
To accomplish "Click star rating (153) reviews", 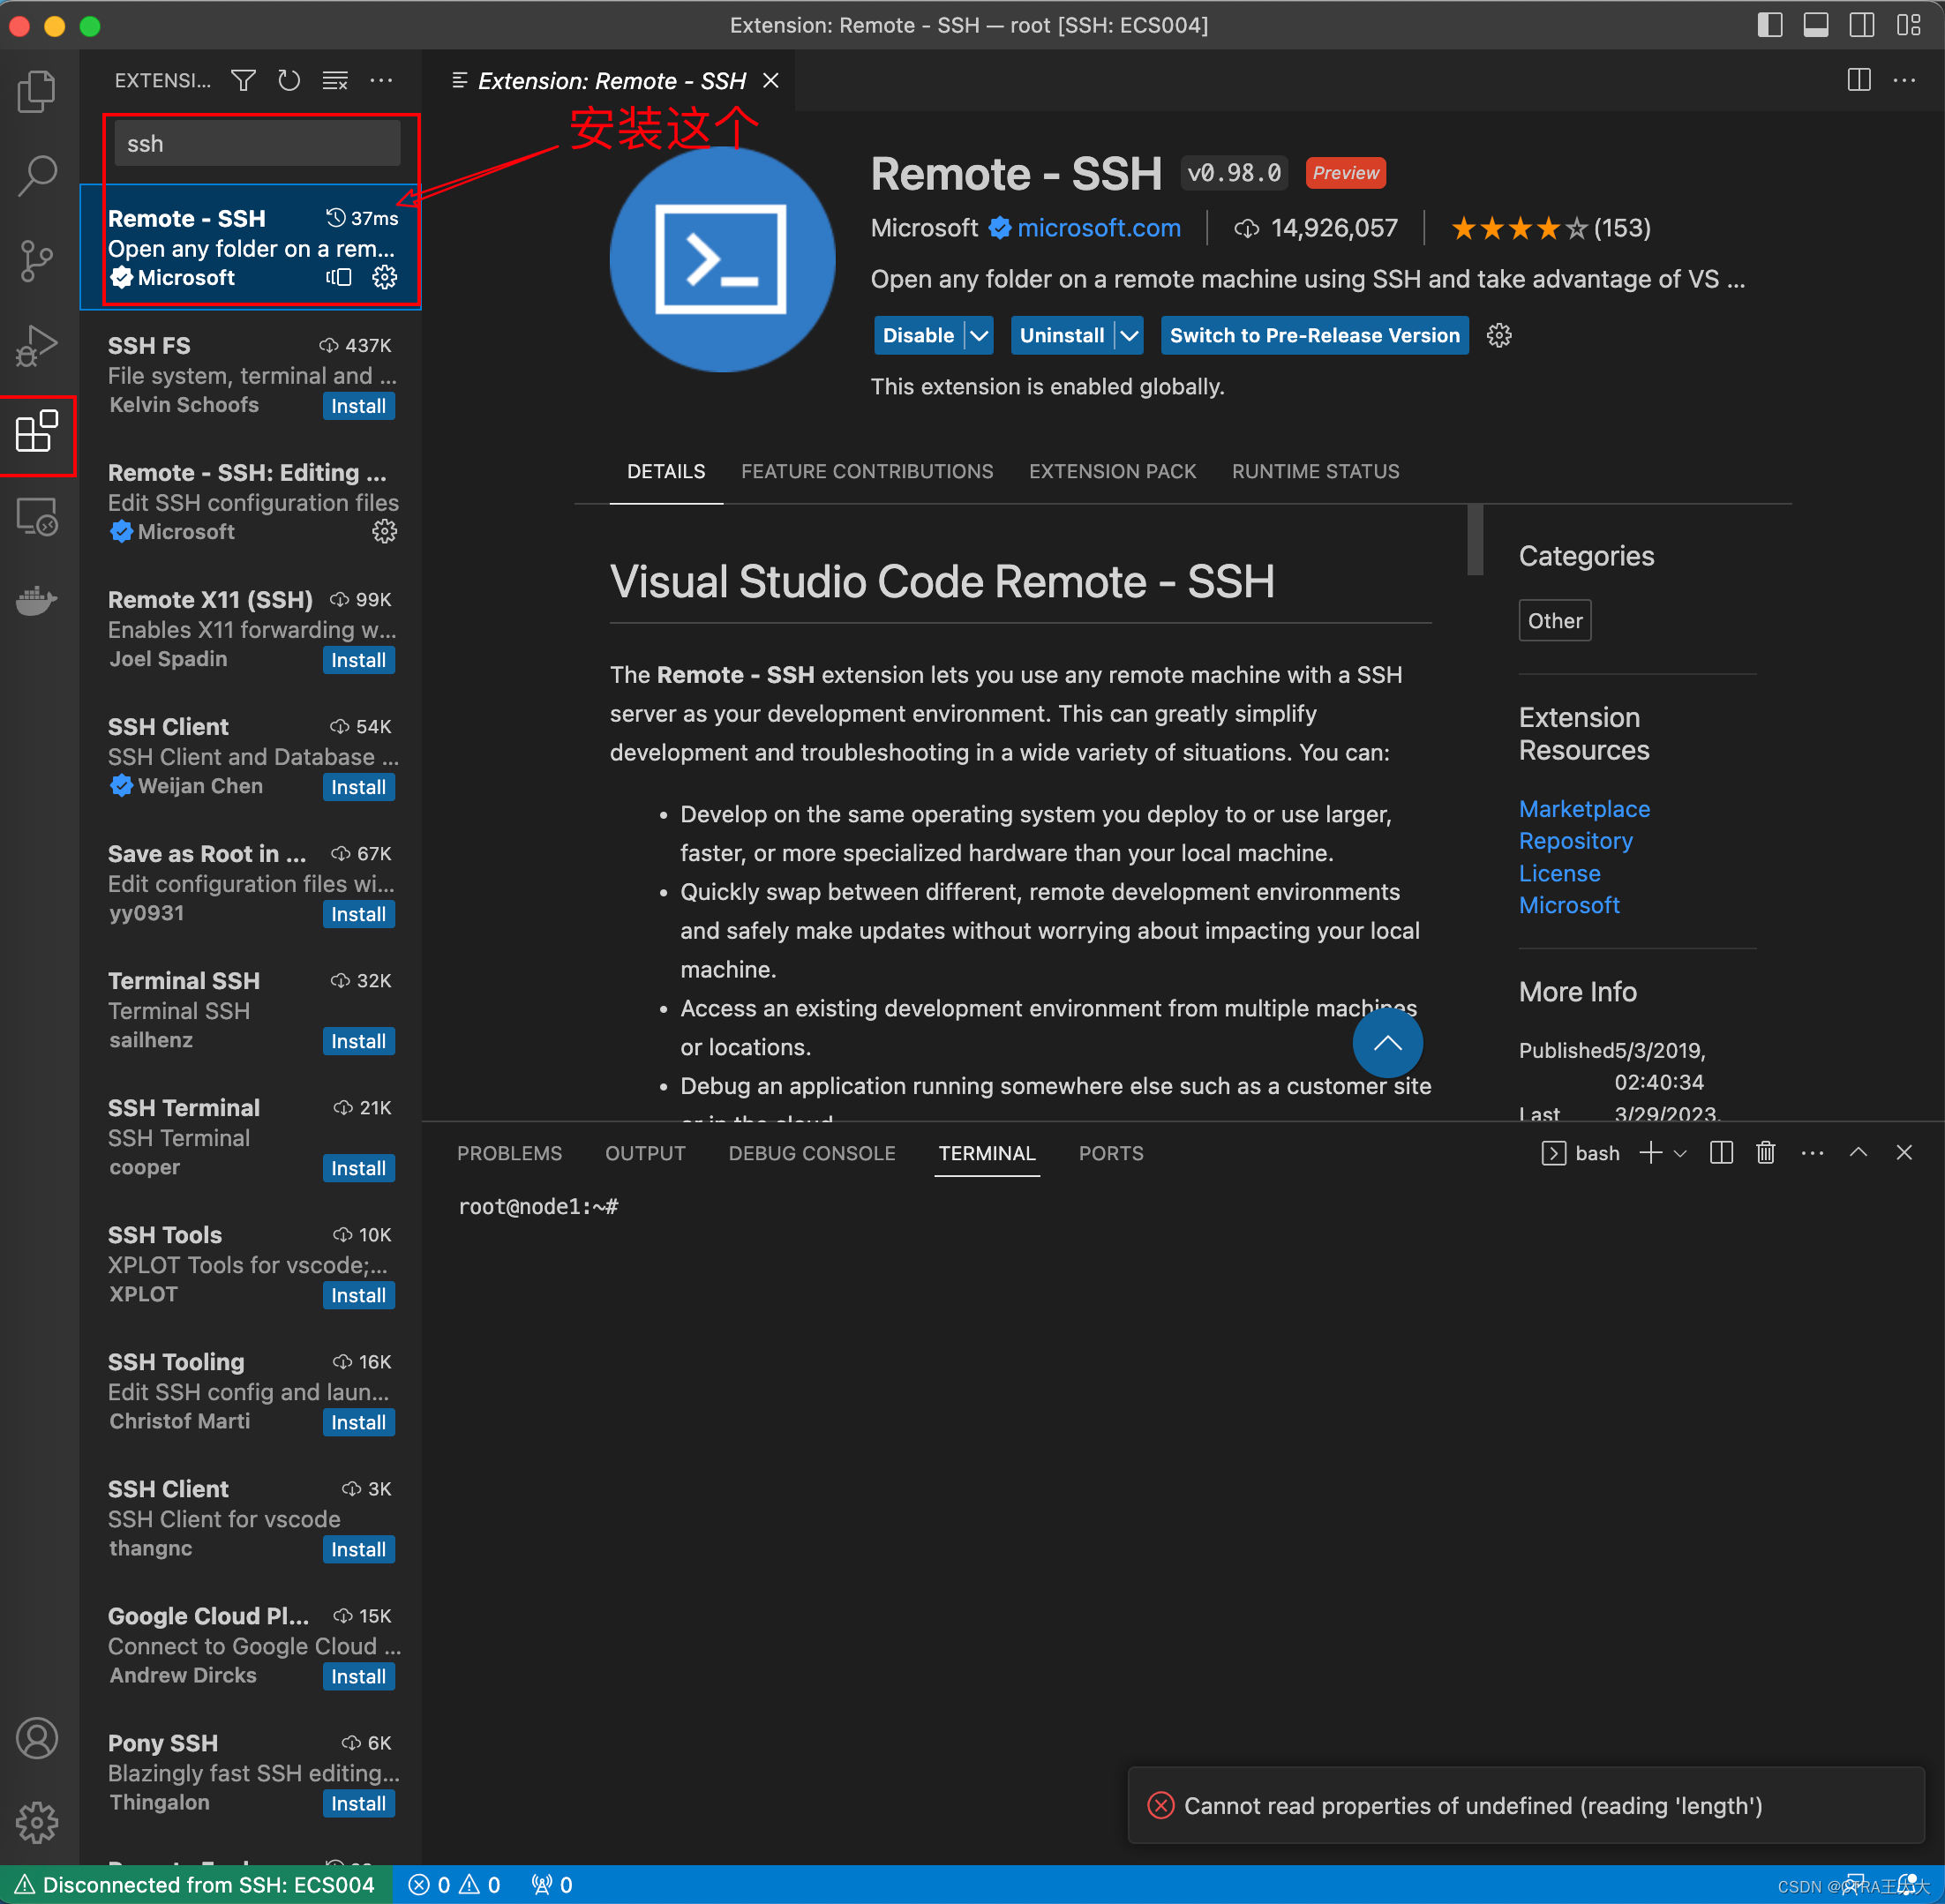I will click(1550, 228).
